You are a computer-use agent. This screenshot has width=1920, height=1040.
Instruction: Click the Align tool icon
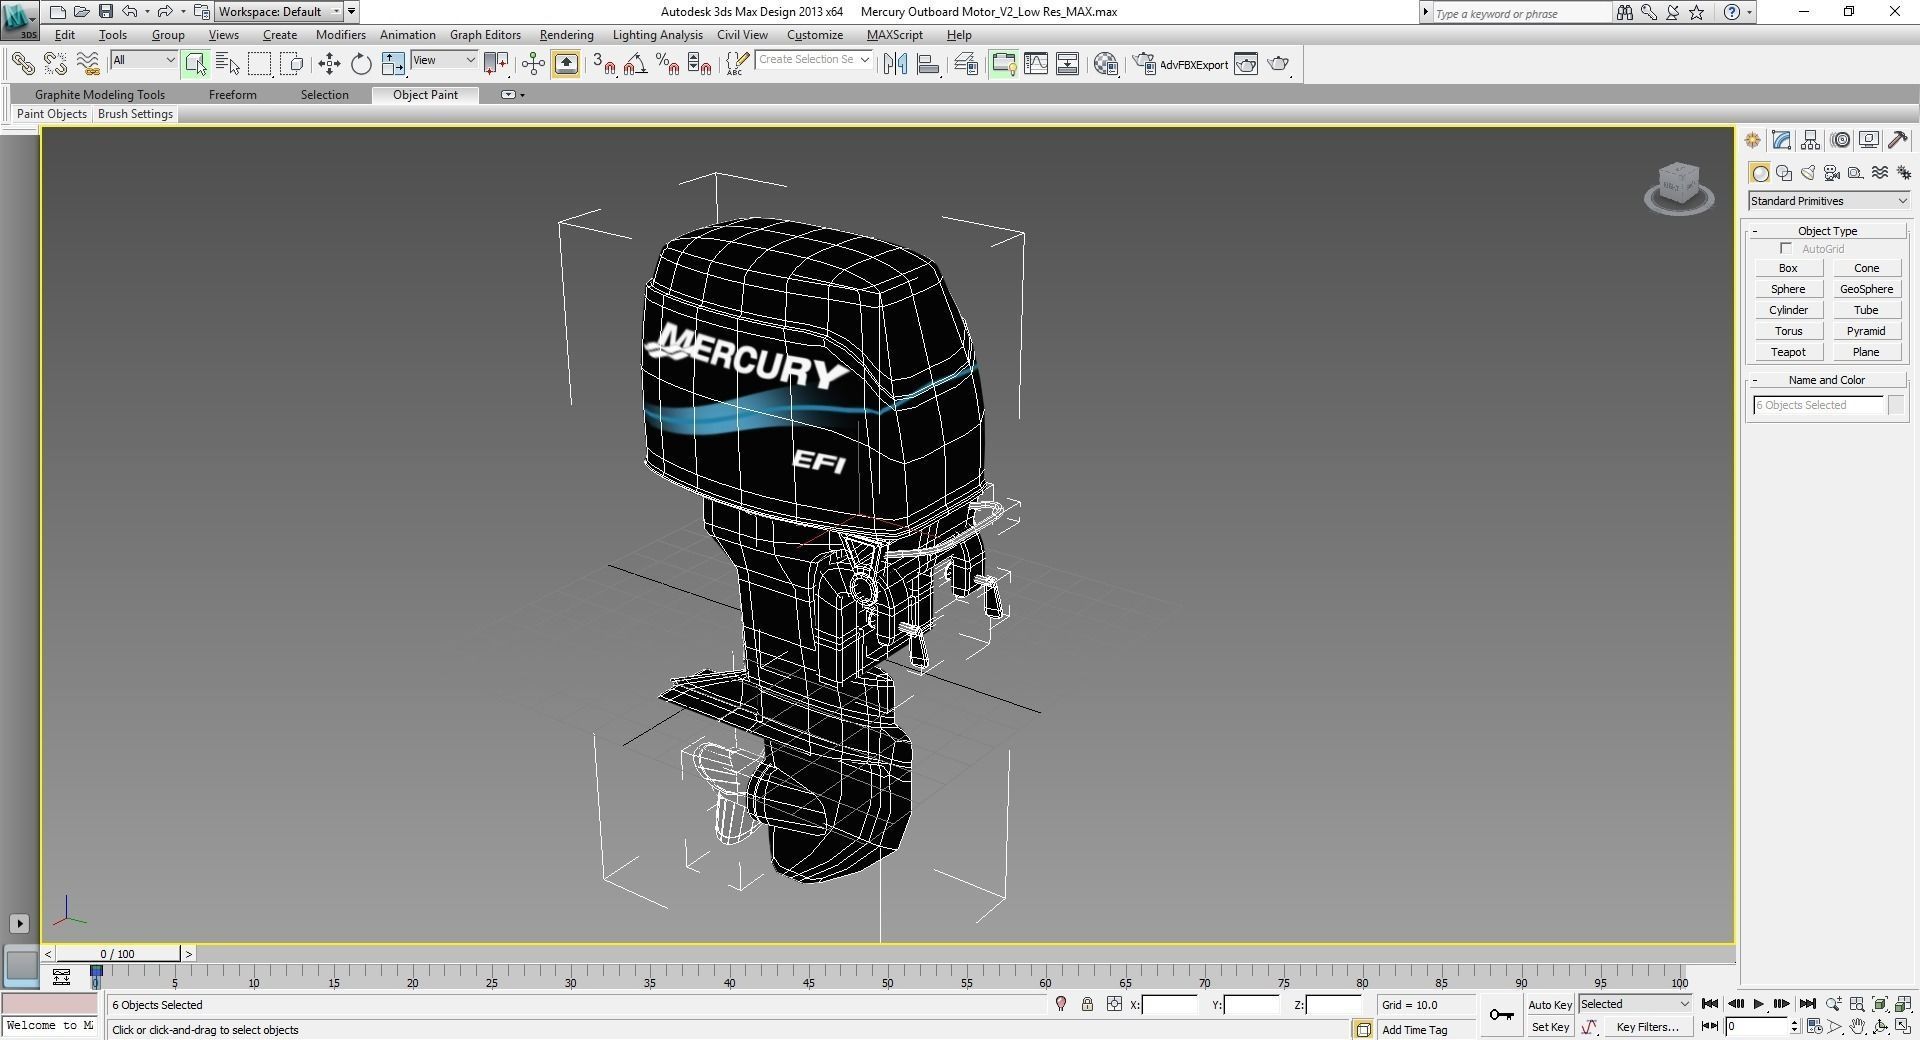tap(928, 64)
